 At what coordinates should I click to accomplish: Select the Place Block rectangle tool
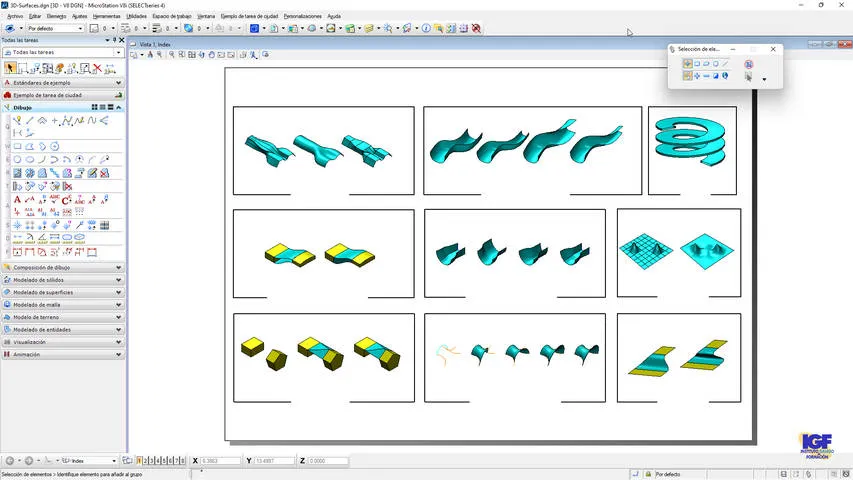[17, 146]
